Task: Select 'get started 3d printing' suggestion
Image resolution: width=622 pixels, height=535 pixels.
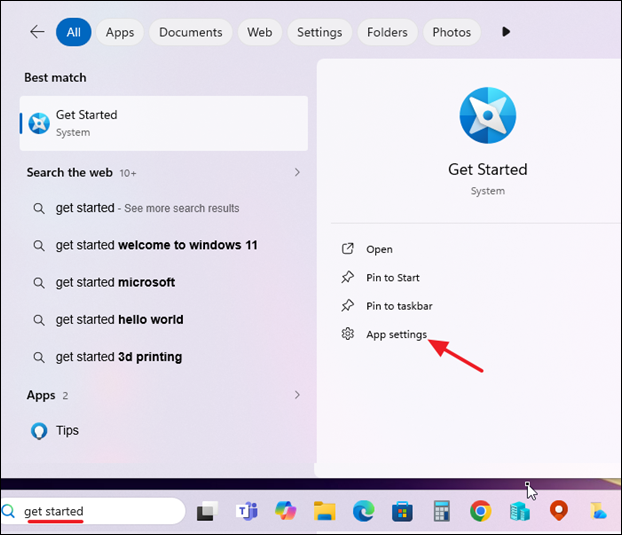Action: [119, 357]
